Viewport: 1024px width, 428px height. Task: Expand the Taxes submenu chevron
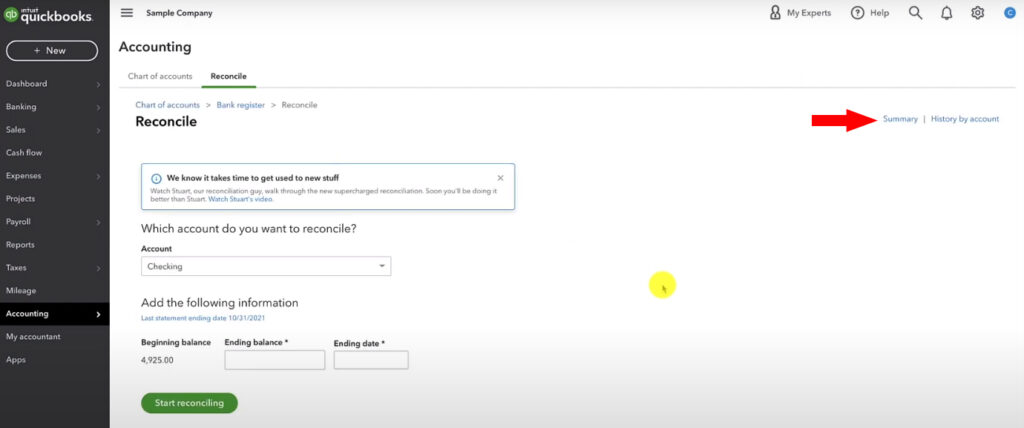(98, 268)
